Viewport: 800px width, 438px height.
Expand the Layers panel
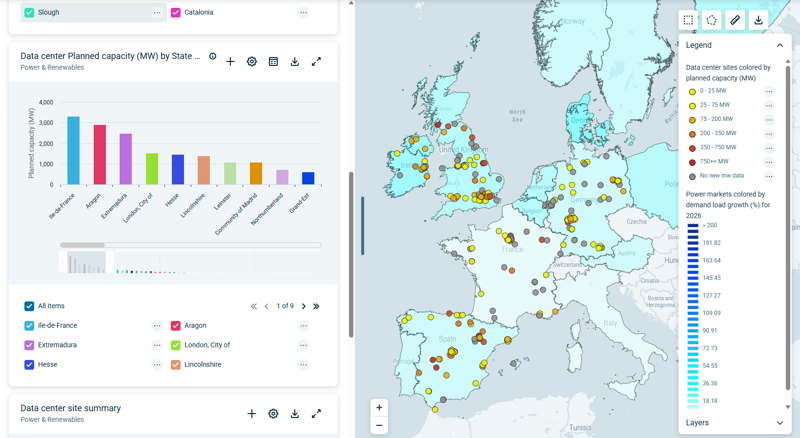pos(780,423)
